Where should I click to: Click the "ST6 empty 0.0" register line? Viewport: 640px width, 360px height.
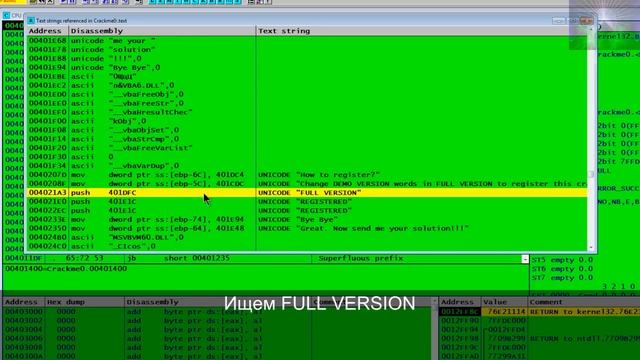coord(562,269)
